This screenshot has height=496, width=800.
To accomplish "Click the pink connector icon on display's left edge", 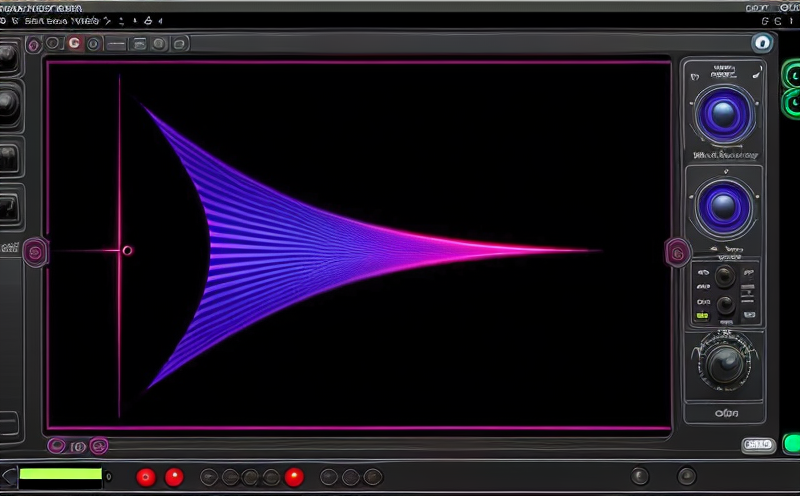I will 35,252.
